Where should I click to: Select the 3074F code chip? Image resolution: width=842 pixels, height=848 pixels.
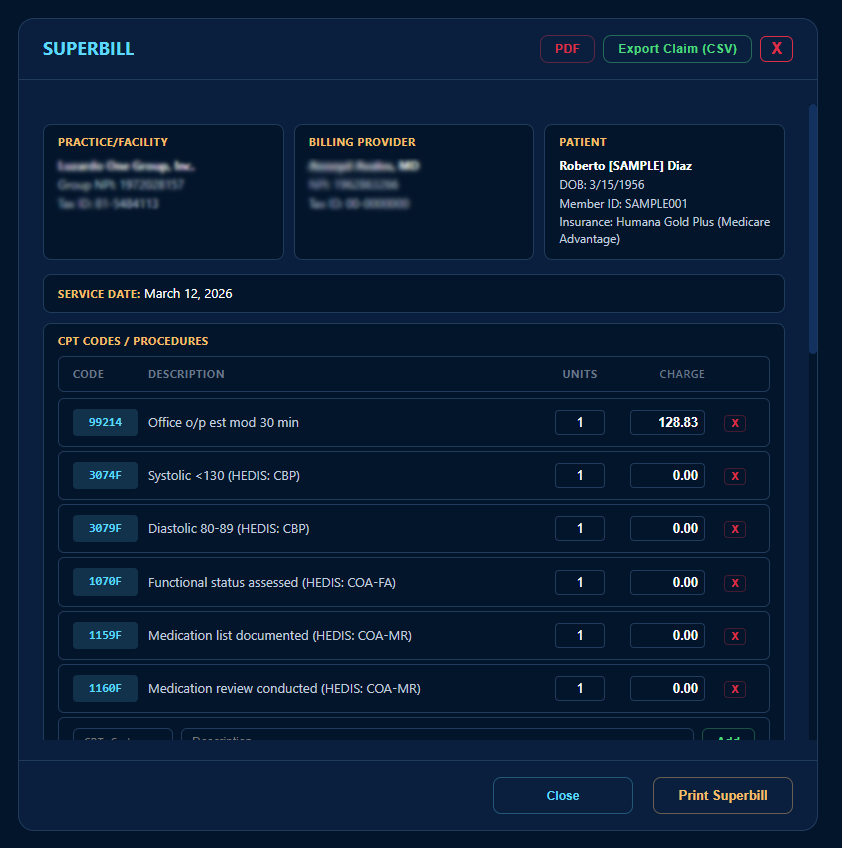pyautogui.click(x=104, y=475)
